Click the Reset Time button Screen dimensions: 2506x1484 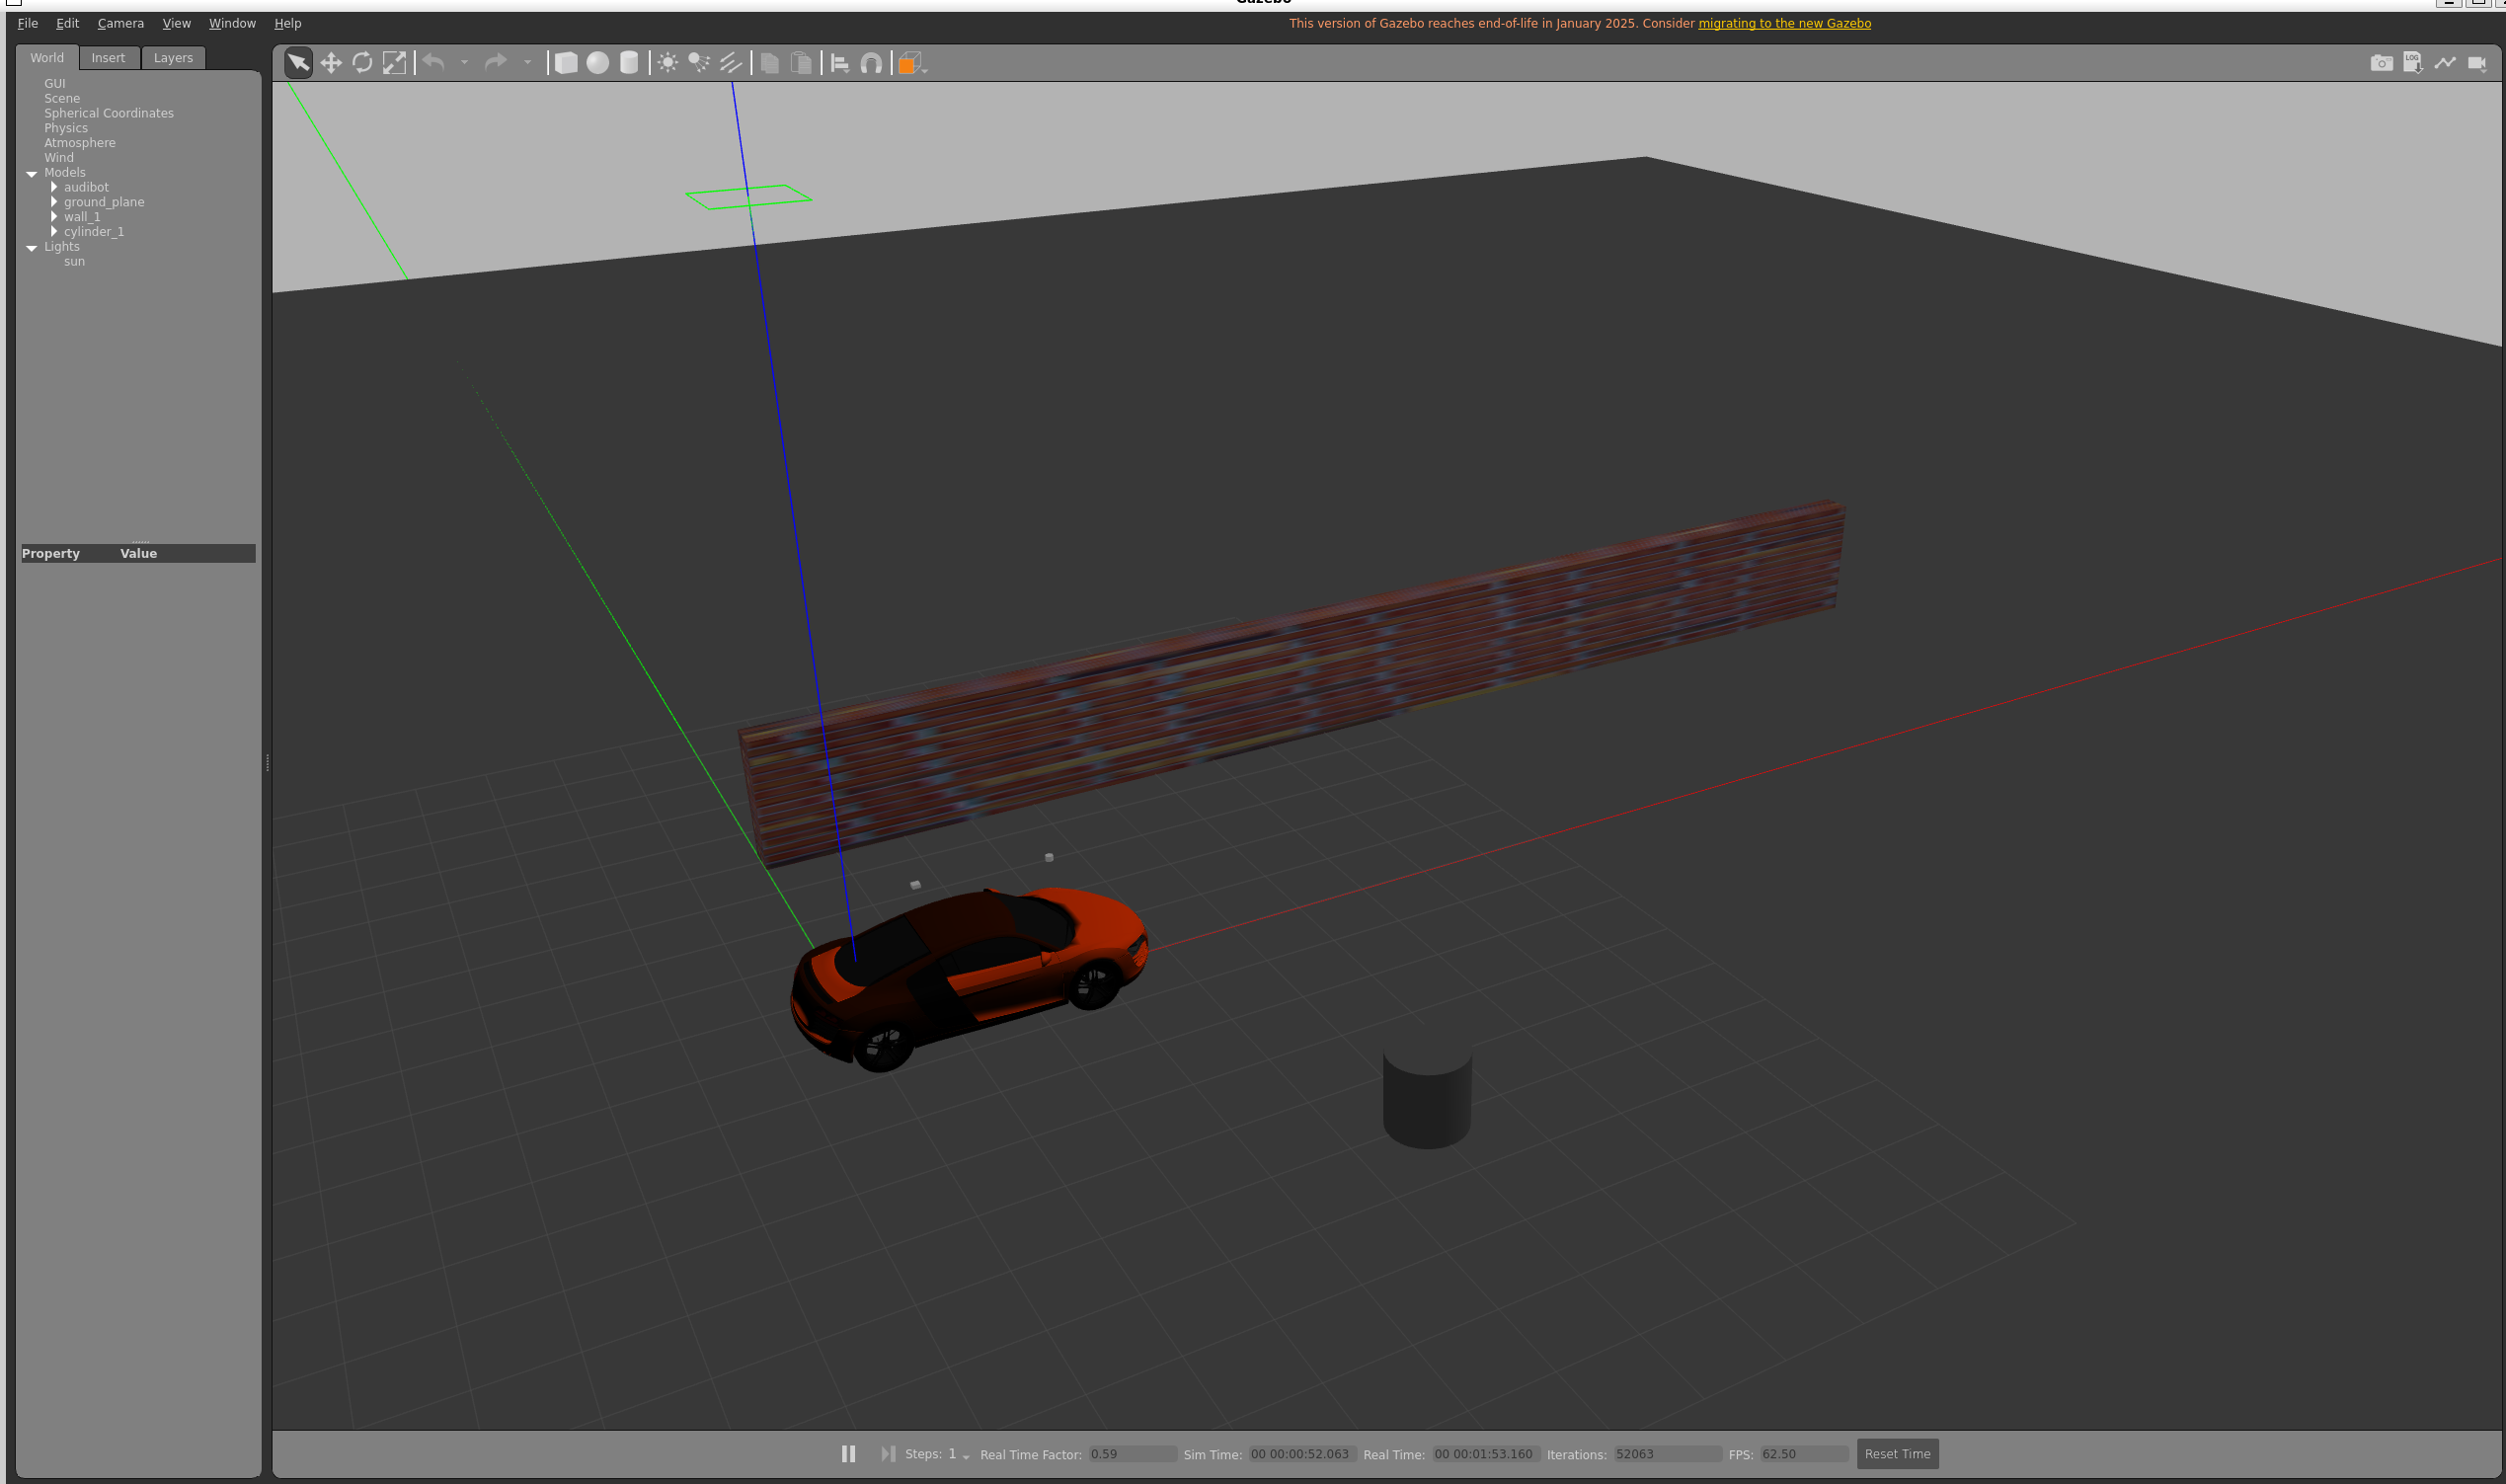[x=1896, y=1453]
